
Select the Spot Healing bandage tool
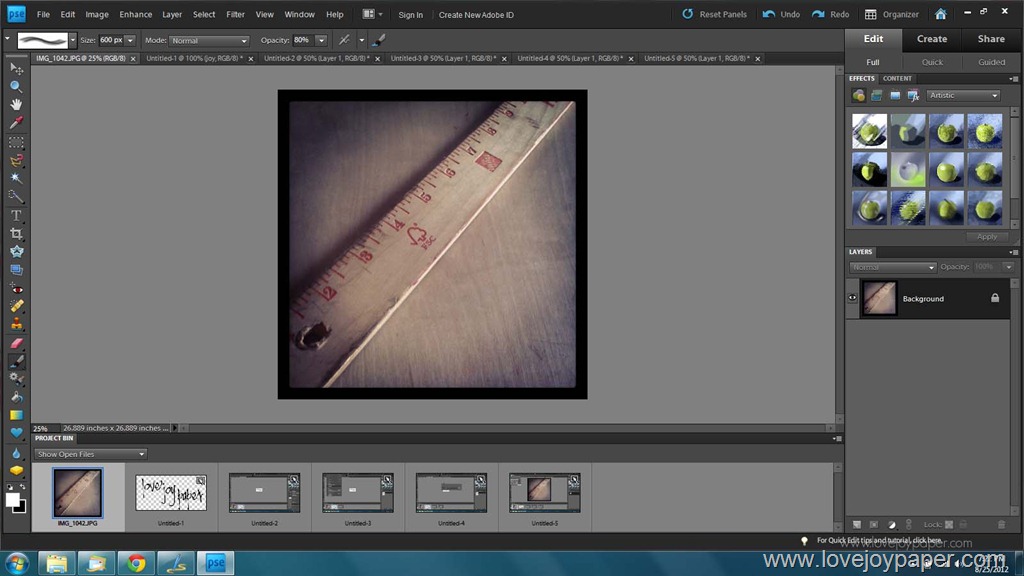(16, 306)
